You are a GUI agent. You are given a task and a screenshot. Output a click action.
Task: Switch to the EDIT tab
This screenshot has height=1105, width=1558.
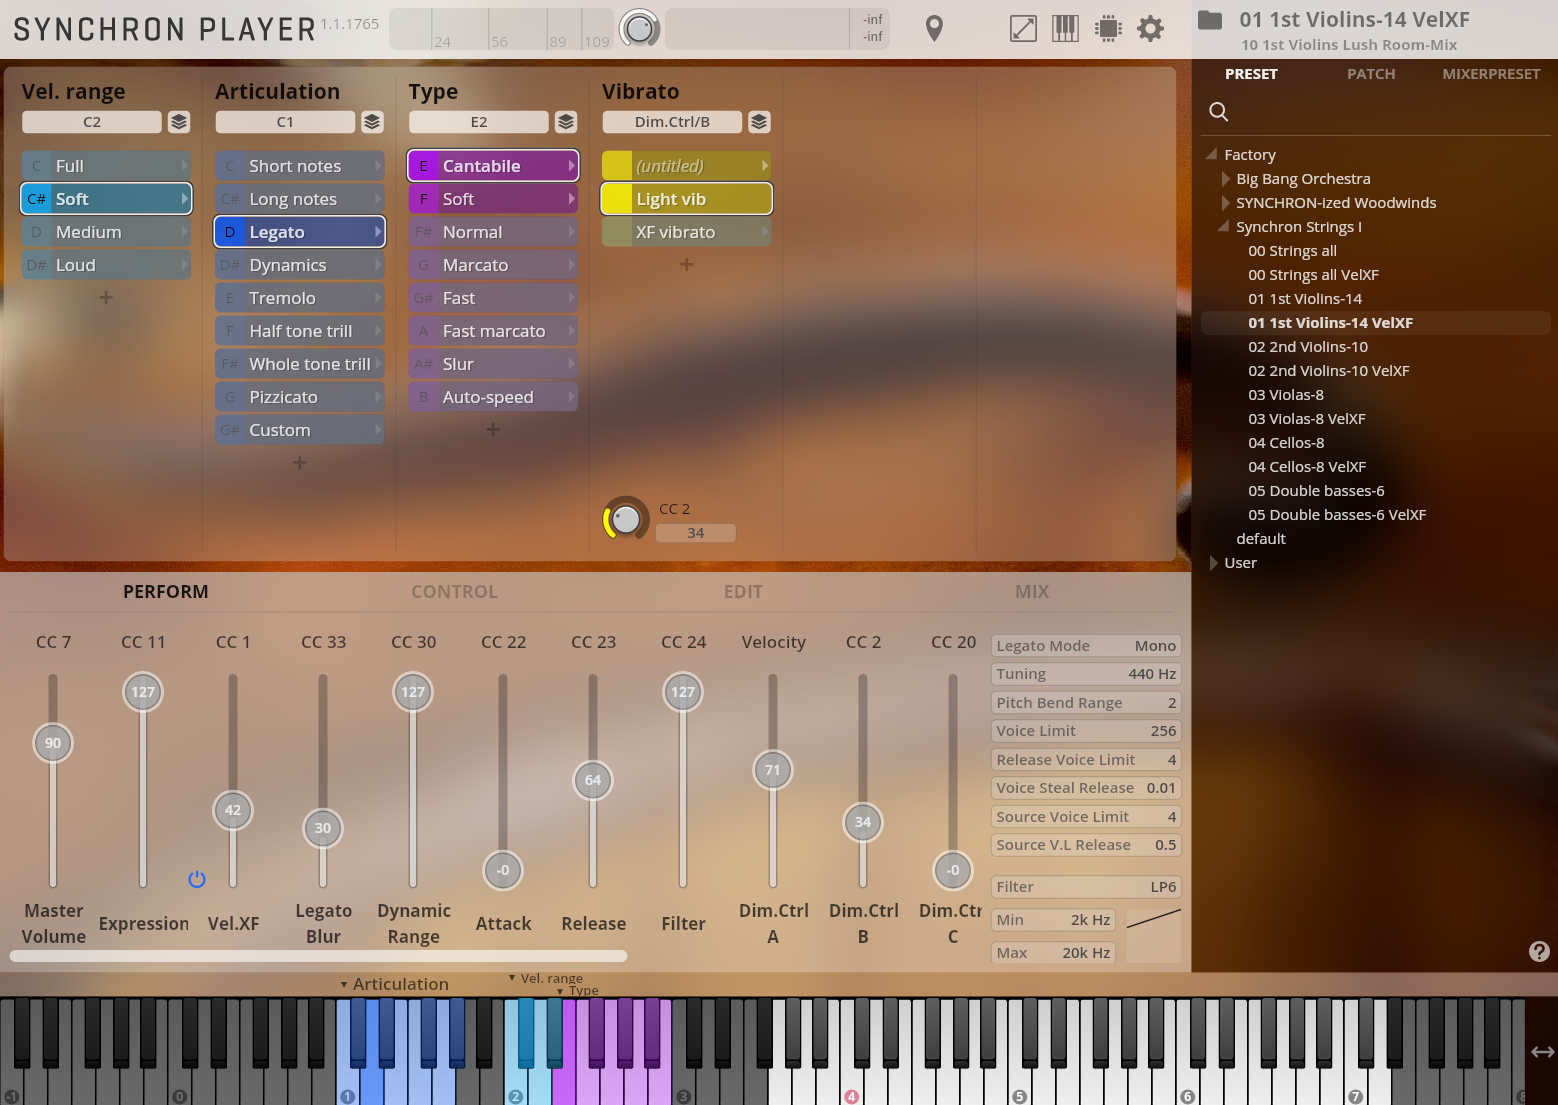pyautogui.click(x=743, y=592)
